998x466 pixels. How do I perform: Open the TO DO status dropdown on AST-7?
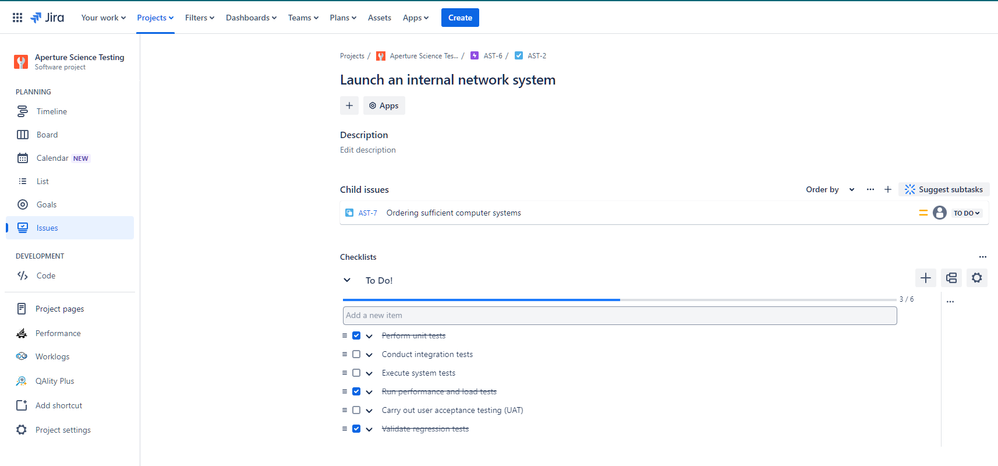[967, 213]
